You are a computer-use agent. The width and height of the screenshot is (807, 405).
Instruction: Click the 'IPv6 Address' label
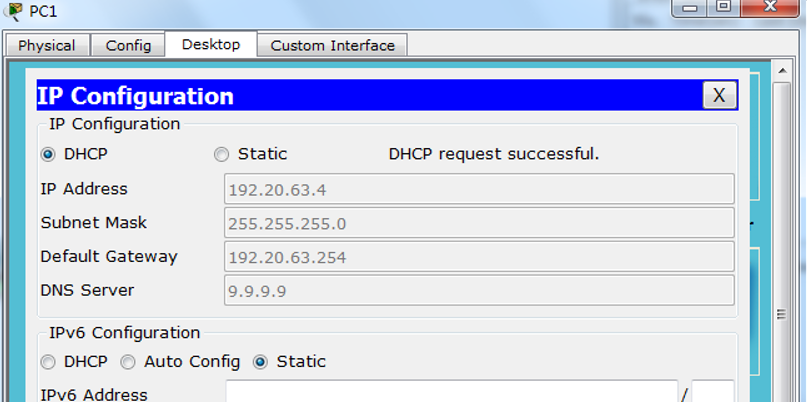coord(94,395)
